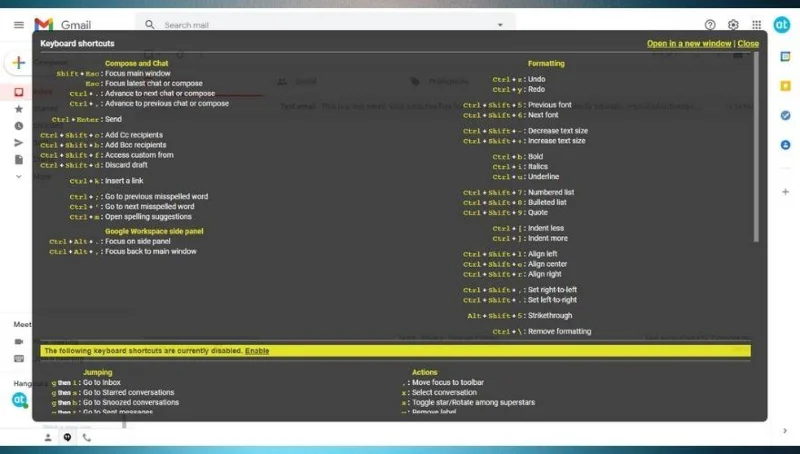
Task: Open Snoozed via clock icon
Action: [x=19, y=125]
